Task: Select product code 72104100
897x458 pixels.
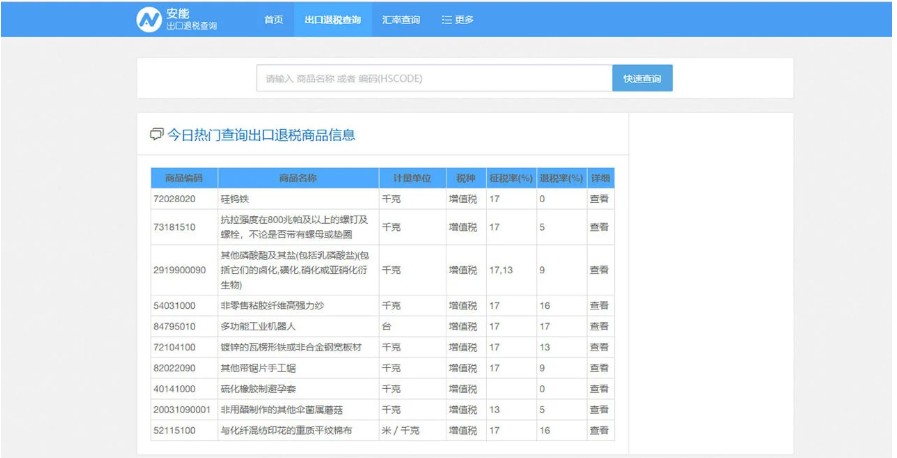Action: (174, 347)
